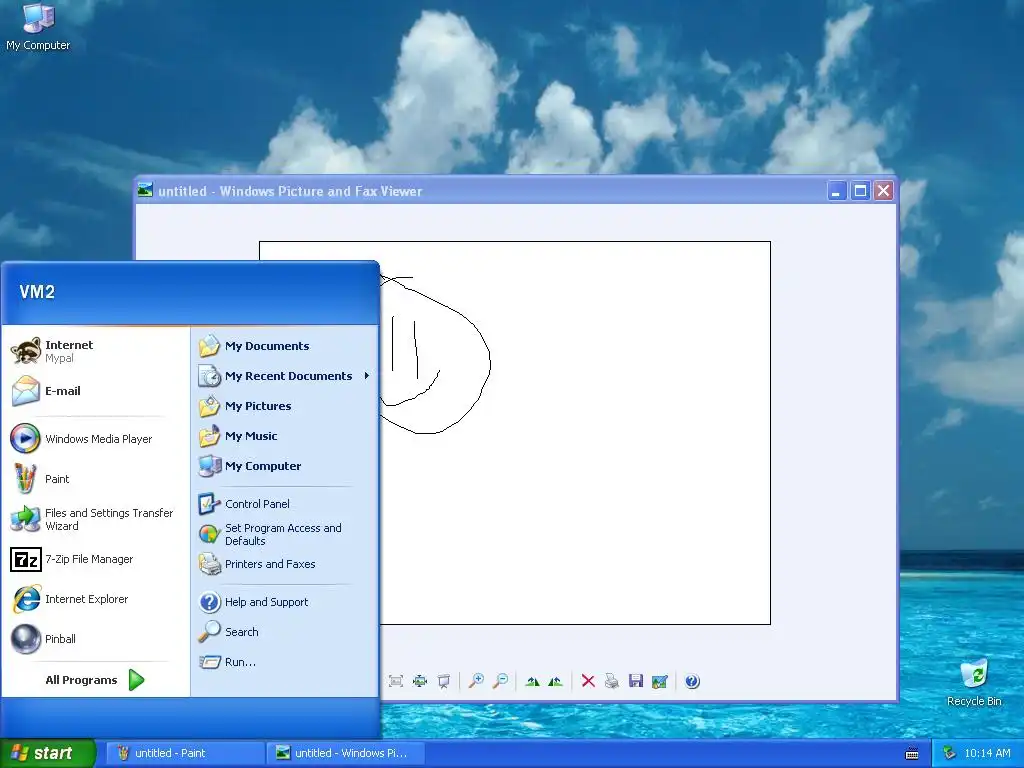Open Control Panel from Start menu
1024x768 pixels.
[284, 504]
